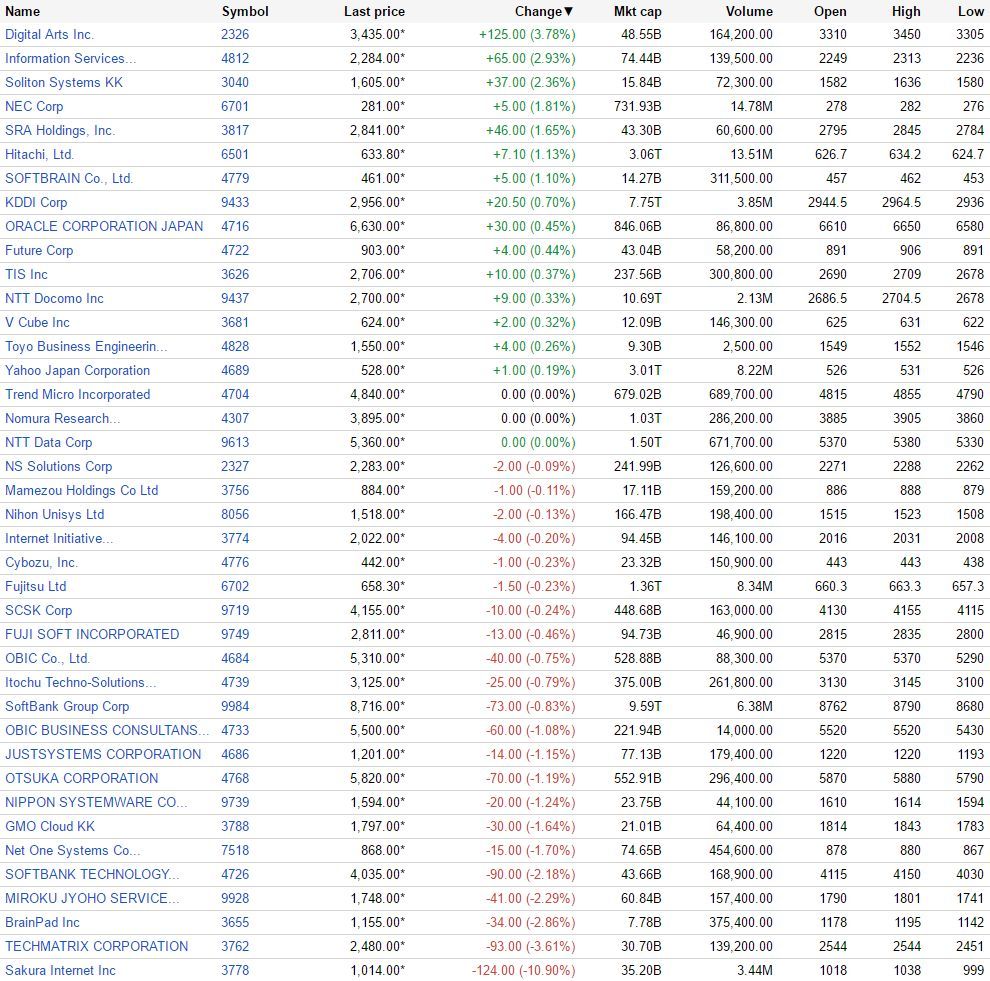Screen dimensions: 990x981
Task: Click symbol 9433 for KDDI Corp
Action: [x=235, y=202]
